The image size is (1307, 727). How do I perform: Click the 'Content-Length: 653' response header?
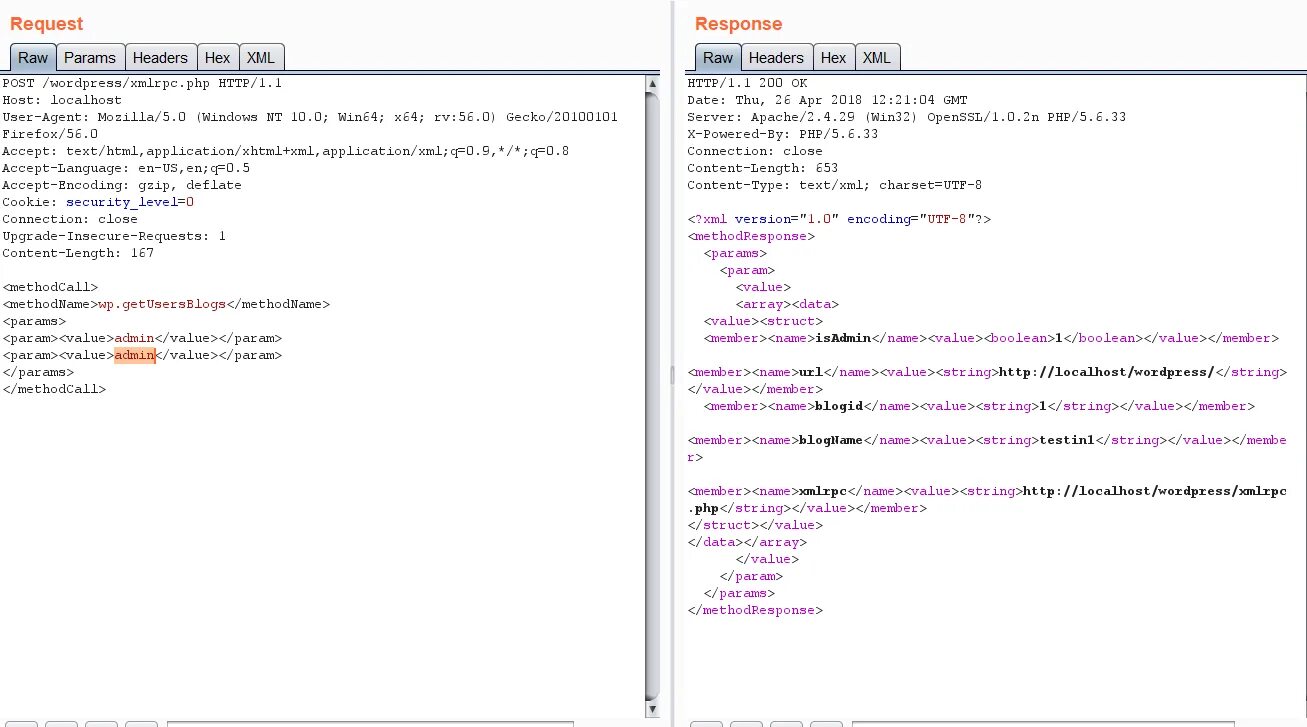(x=763, y=168)
